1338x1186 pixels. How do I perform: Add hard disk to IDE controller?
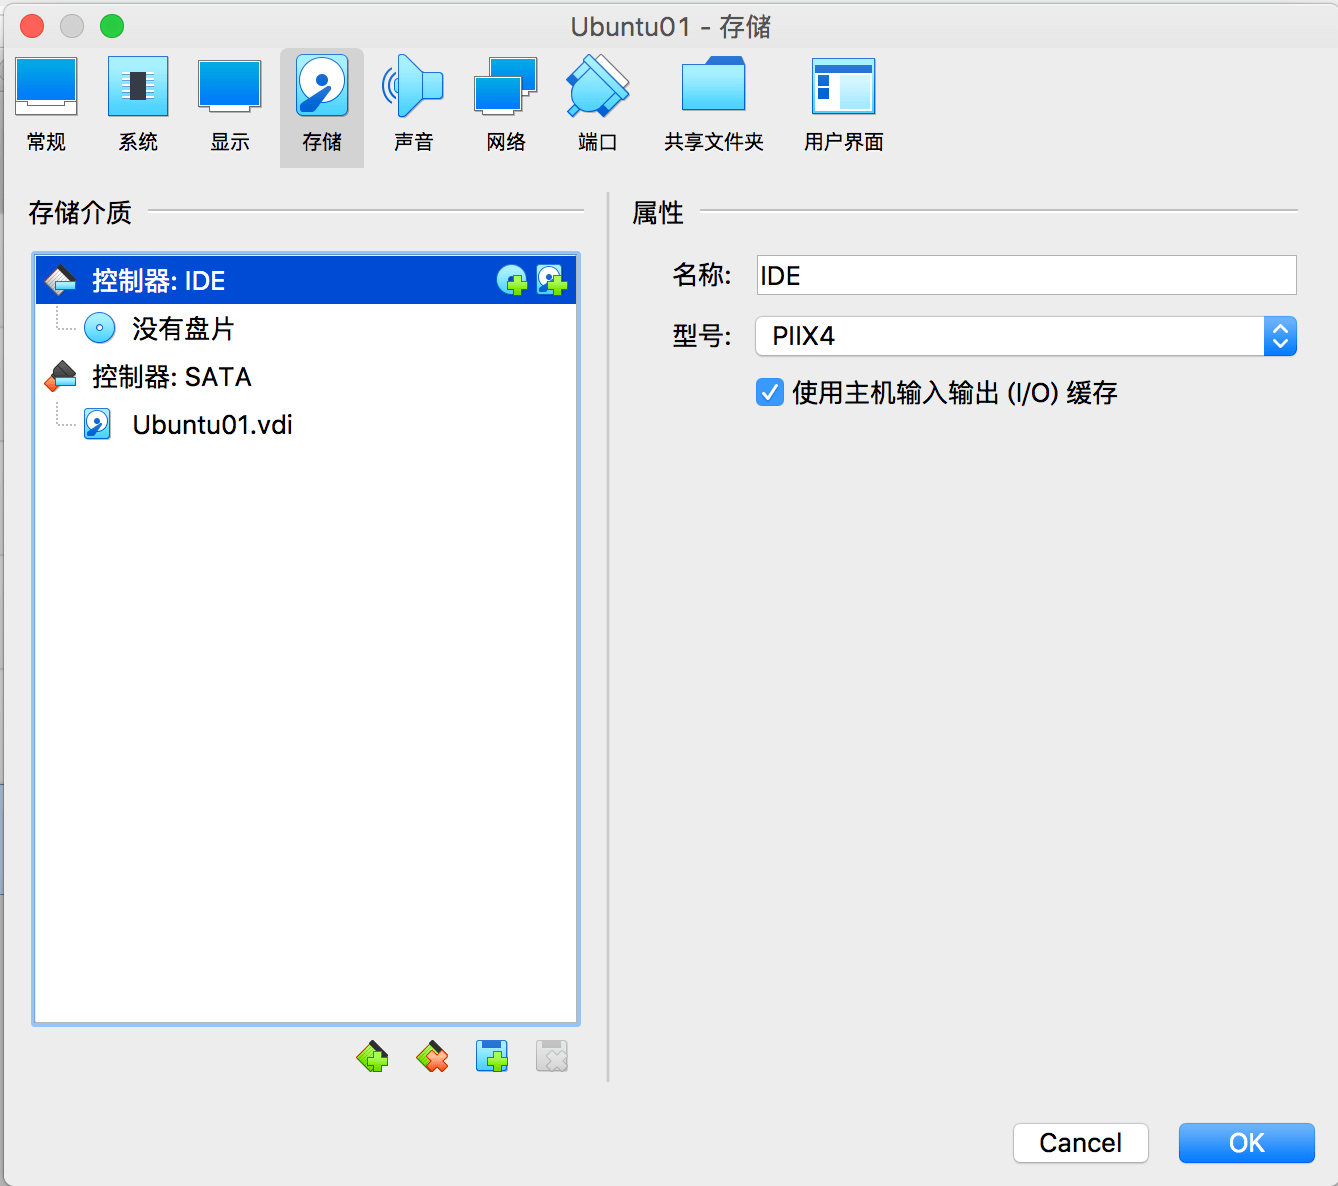click(552, 280)
